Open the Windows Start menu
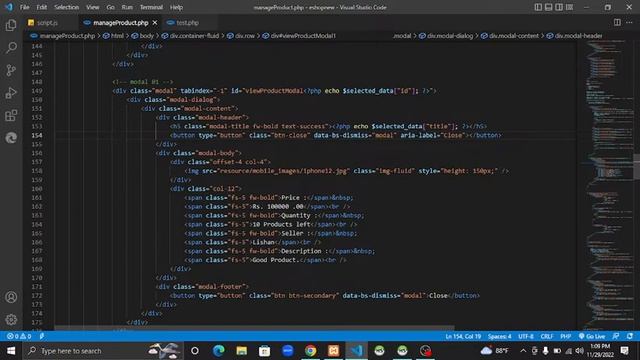 pyautogui.click(x=11, y=351)
